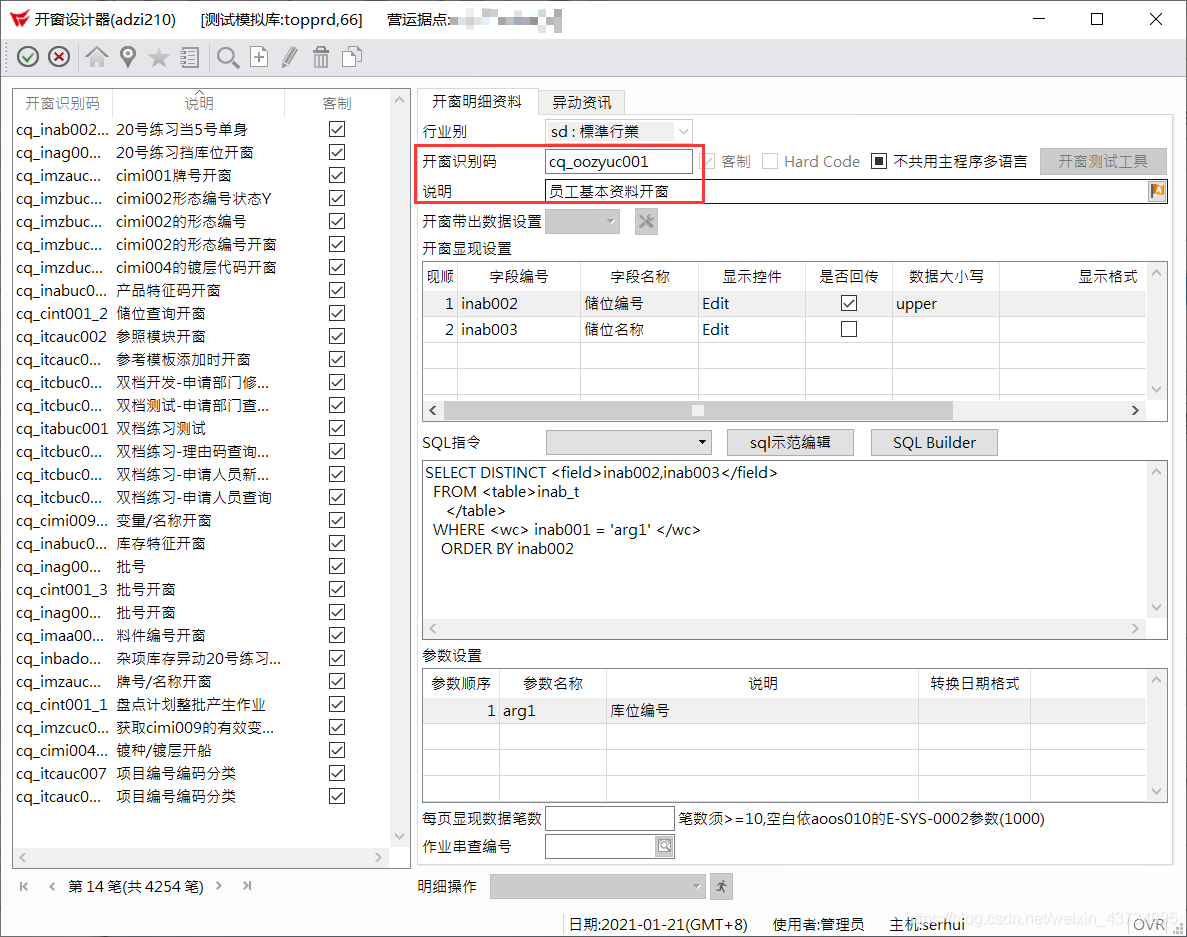1187x937 pixels.
Task: Click the copy record icon
Action: [x=352, y=57]
